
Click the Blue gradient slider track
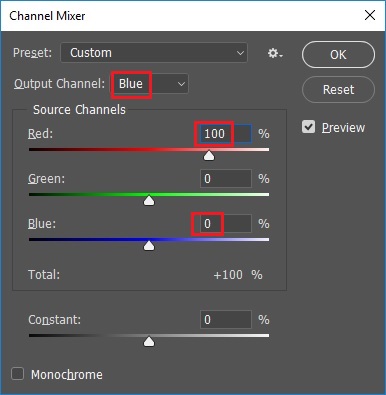tap(149, 239)
